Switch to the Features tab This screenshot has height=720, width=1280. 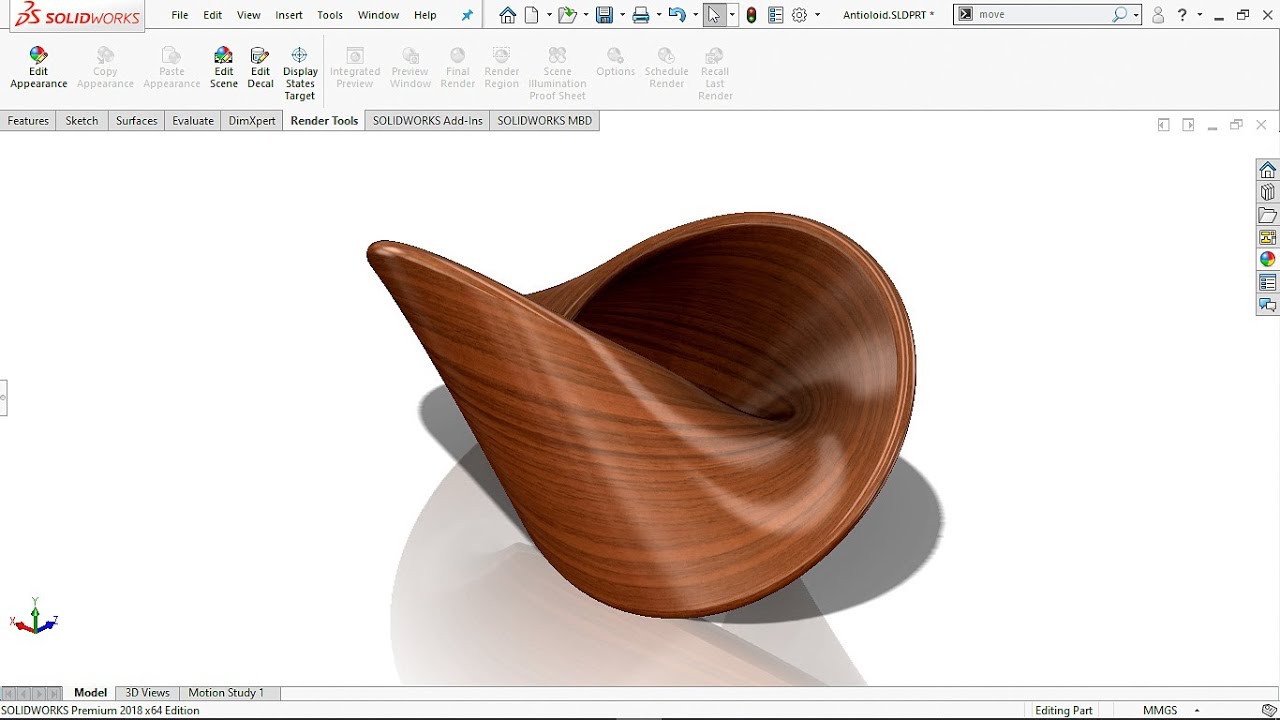coord(28,121)
